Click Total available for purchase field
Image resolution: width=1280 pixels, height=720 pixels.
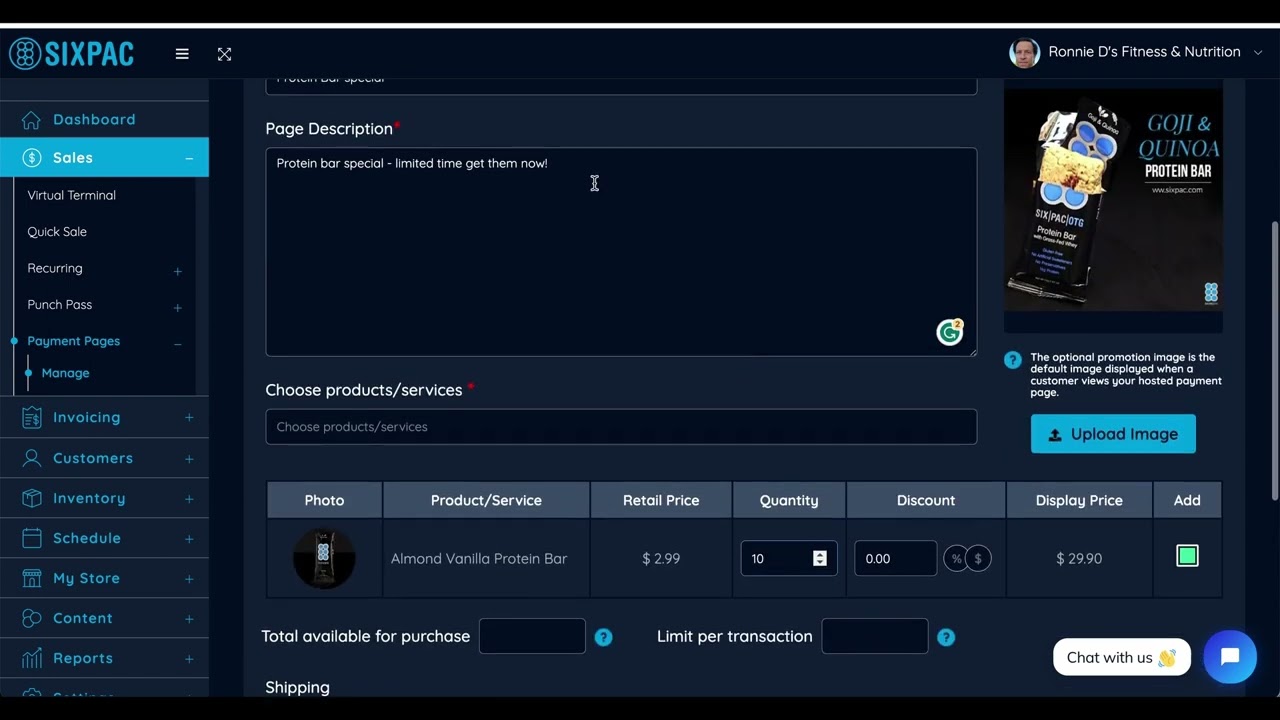pos(532,636)
